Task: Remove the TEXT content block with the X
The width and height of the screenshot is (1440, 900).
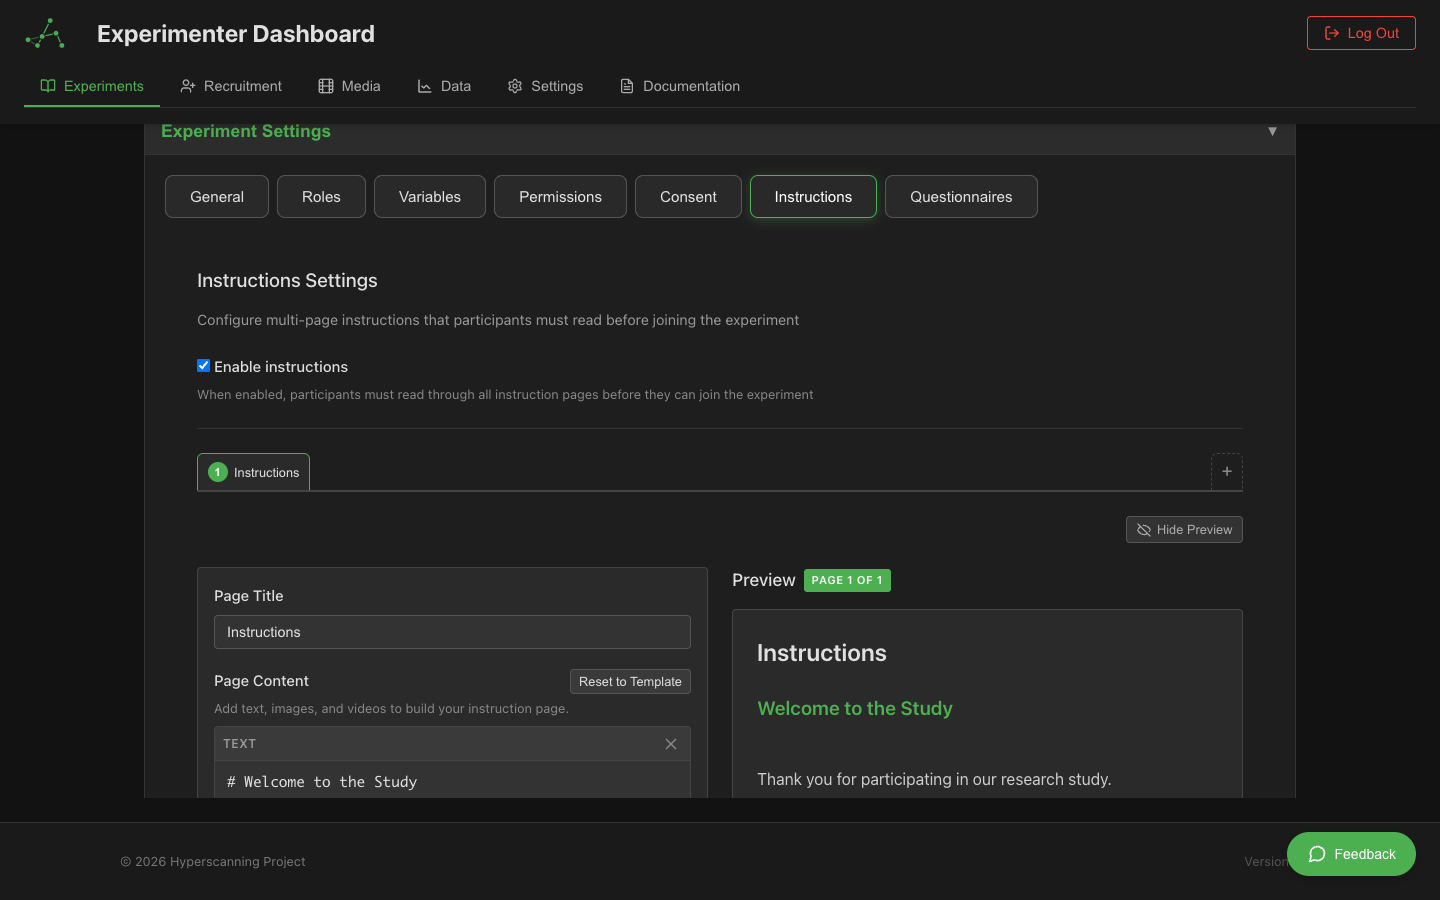Action: [x=671, y=744]
